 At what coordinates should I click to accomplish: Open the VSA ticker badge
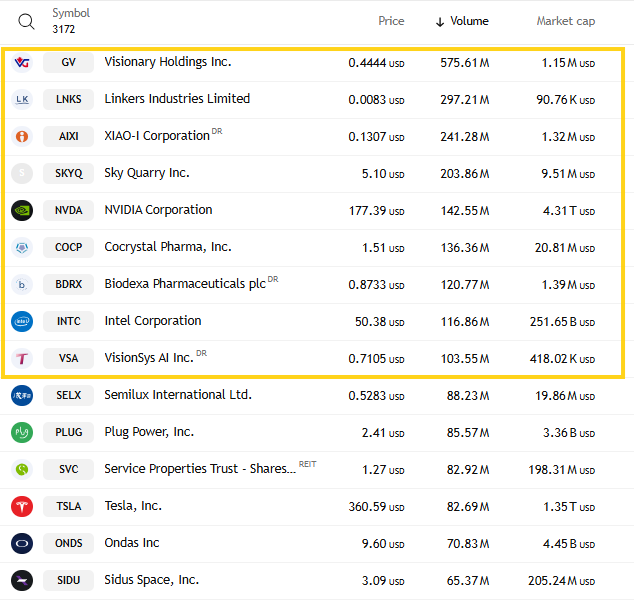(x=68, y=359)
